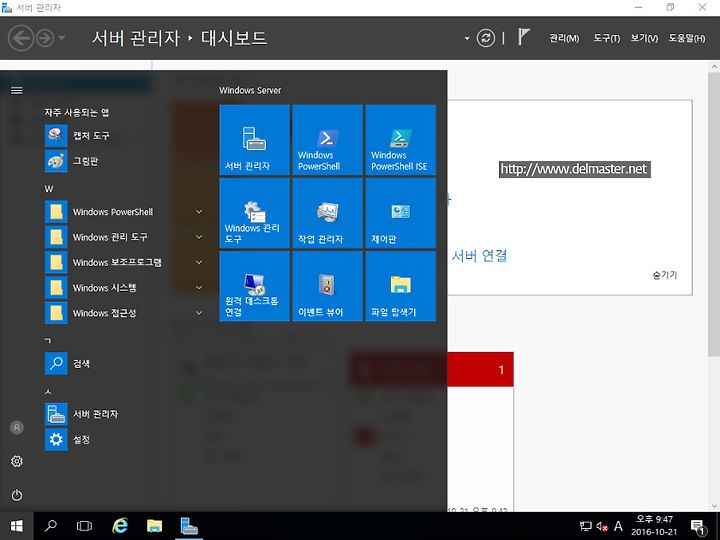Open the Windows PowerShell ISE tile
This screenshot has width=720, height=540.
400,140
